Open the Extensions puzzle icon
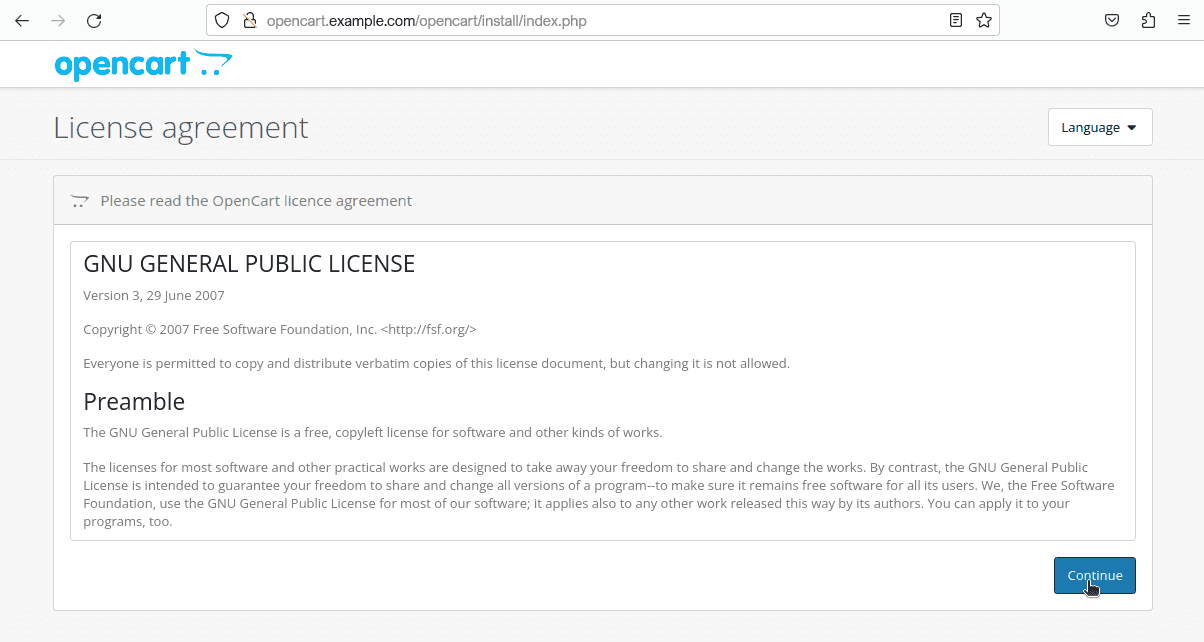Viewport: 1204px width, 642px height. coord(1148,20)
